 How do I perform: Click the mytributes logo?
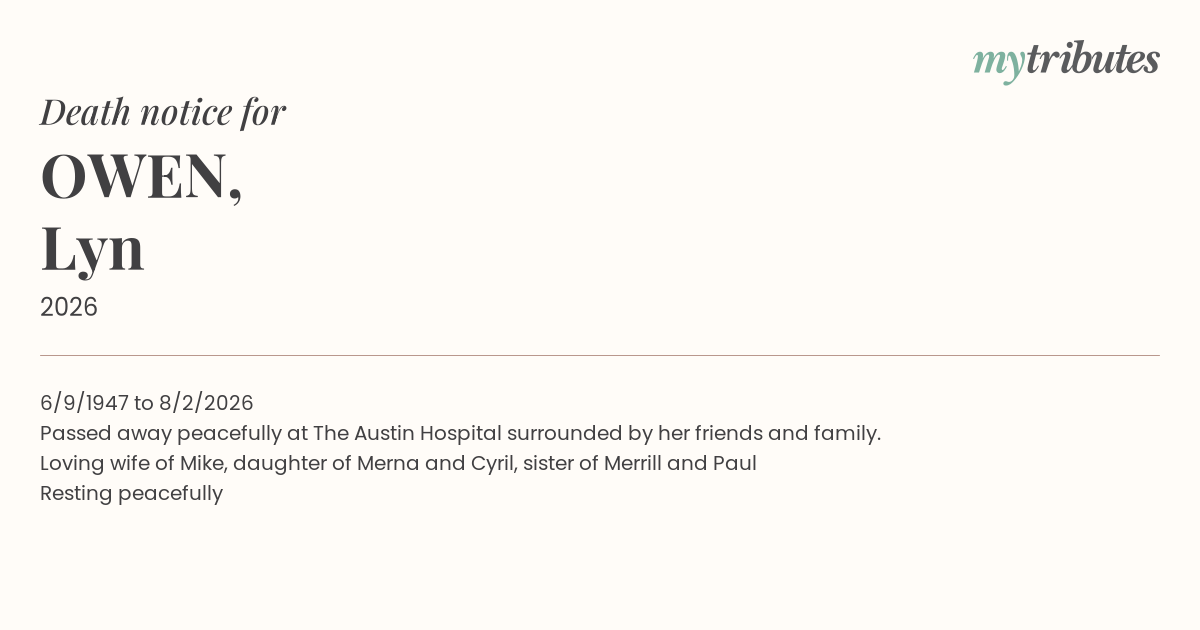click(x=1066, y=60)
